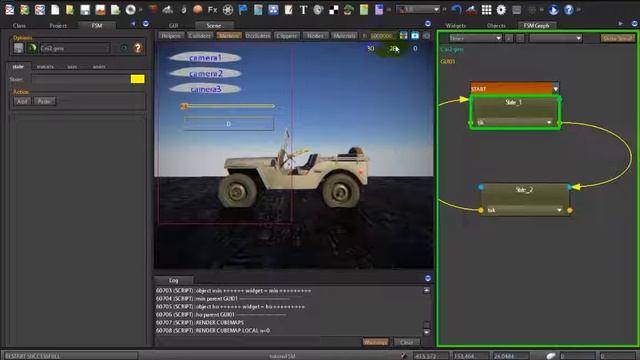Open settings via the gear icon
Screen dimensions: 640x360
point(501,9)
